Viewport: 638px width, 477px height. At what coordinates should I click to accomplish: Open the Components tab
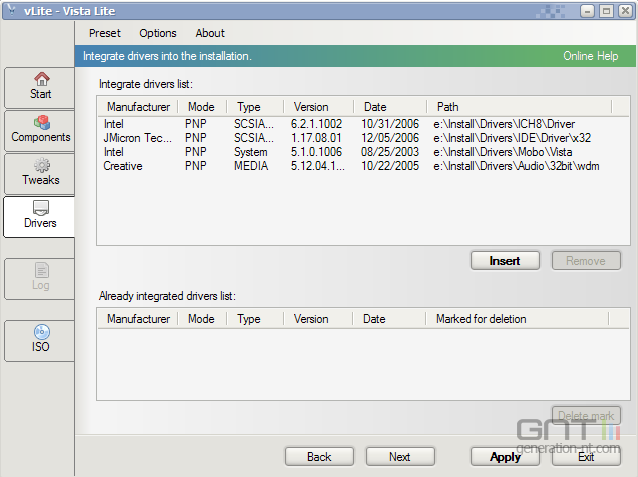(39, 131)
